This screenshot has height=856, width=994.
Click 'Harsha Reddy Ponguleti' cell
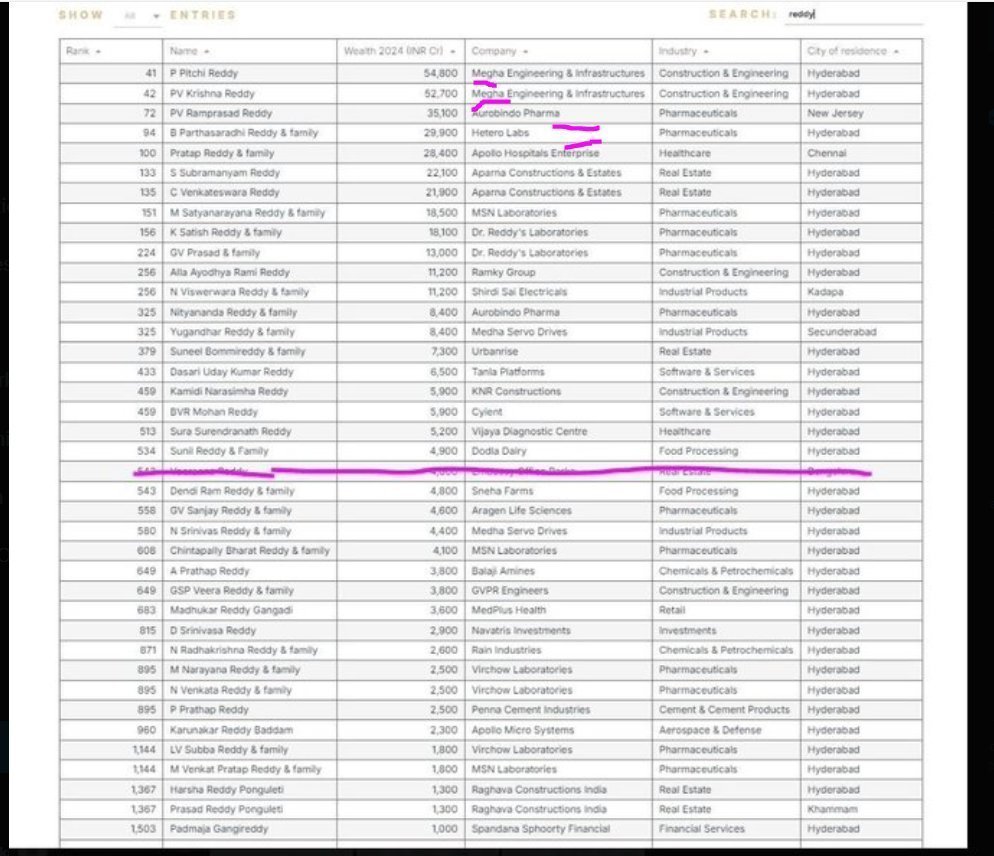pos(249,790)
